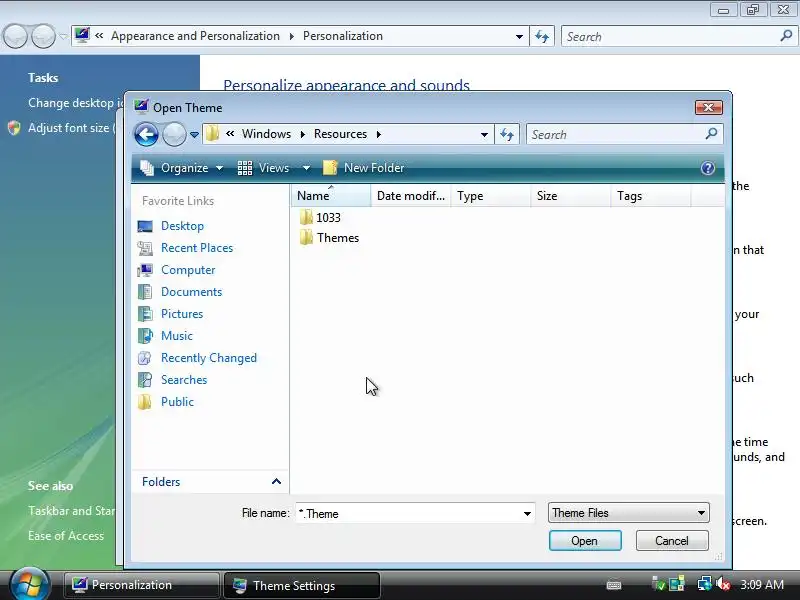Click the Computer icon in Favorite Links
Image resolution: width=800 pixels, height=600 pixels.
[x=145, y=270]
